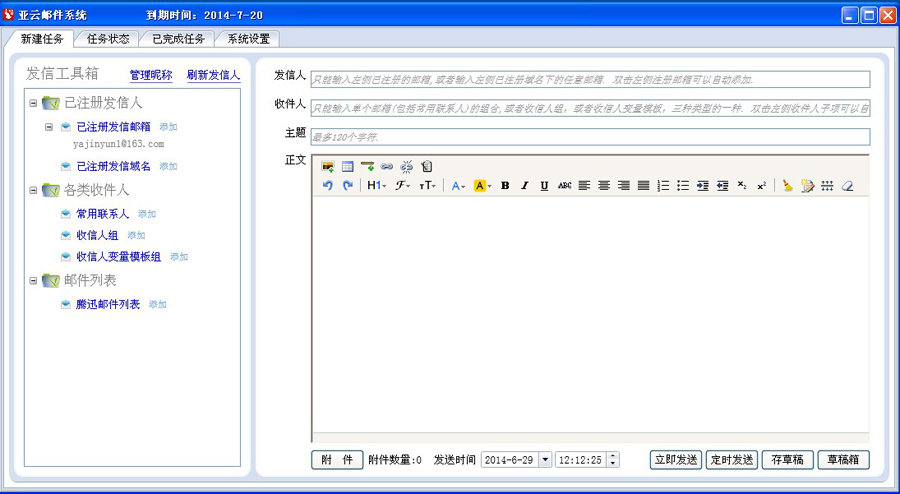Image resolution: width=900 pixels, height=494 pixels.
Task: Open the 系统设置 tab
Action: pyautogui.click(x=248, y=39)
